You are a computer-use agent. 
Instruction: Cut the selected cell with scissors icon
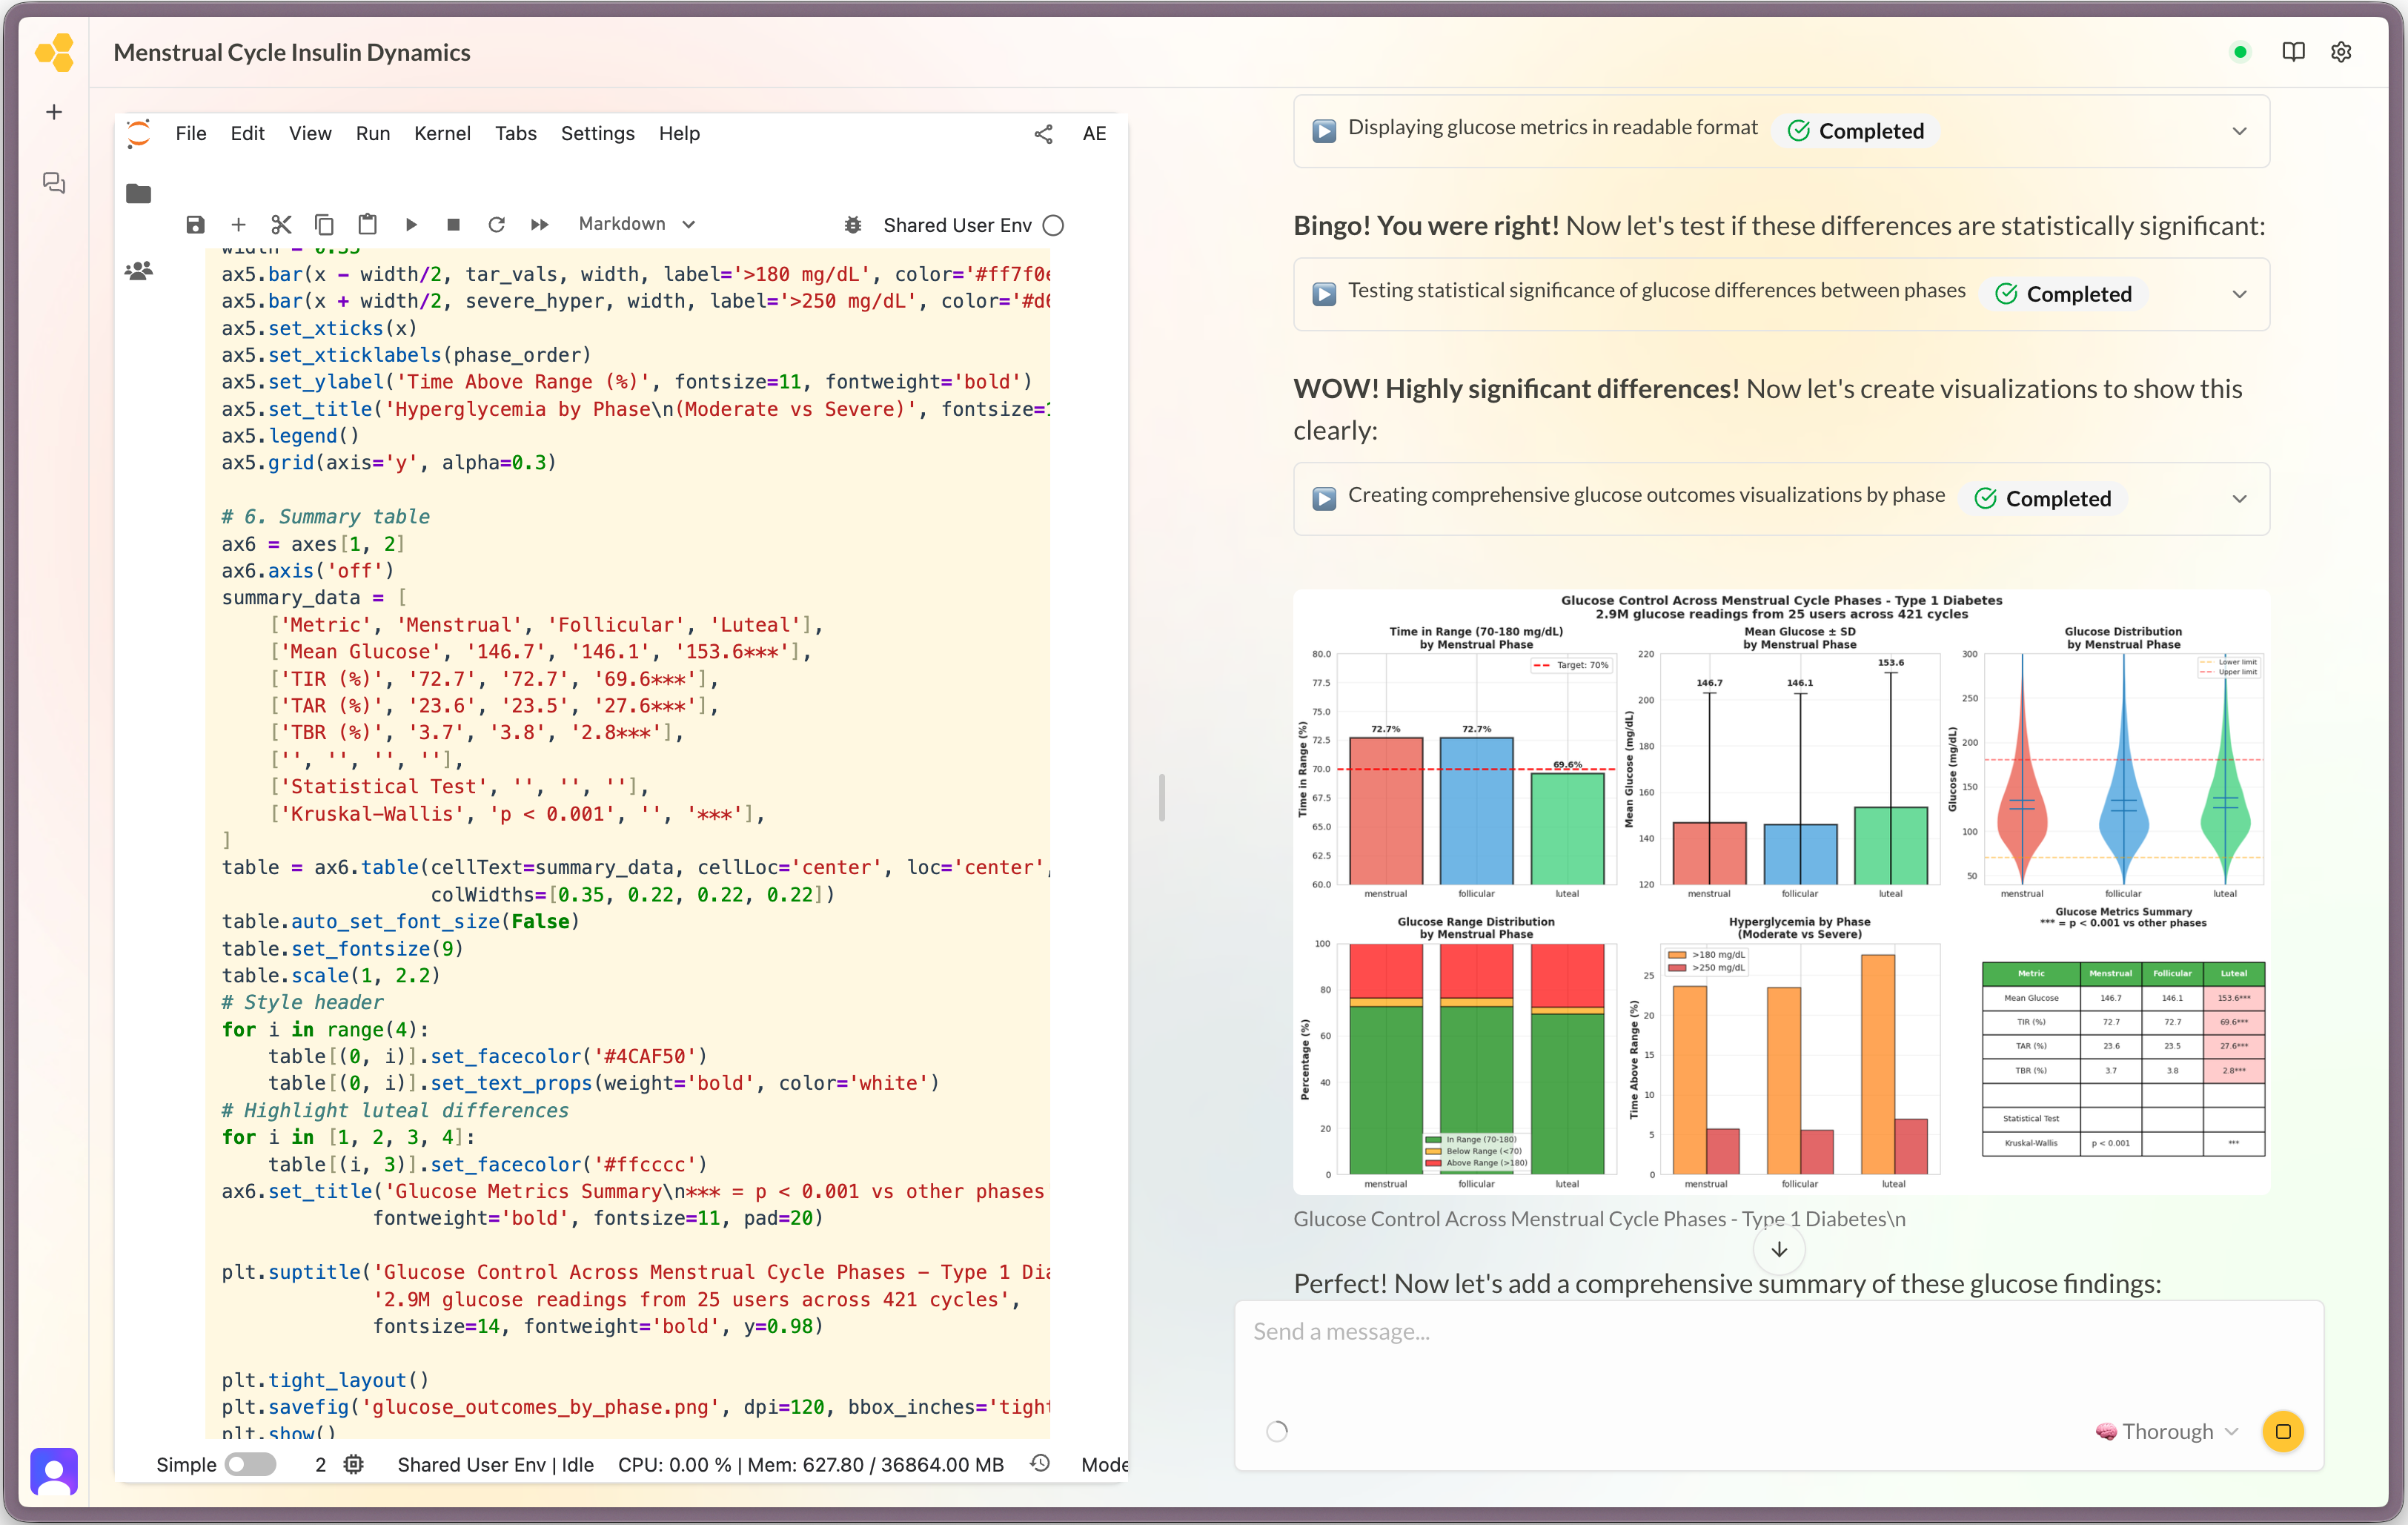coord(281,224)
